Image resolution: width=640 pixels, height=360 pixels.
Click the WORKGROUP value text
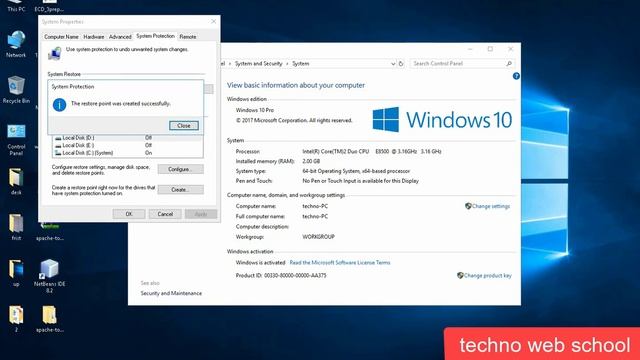(318, 237)
